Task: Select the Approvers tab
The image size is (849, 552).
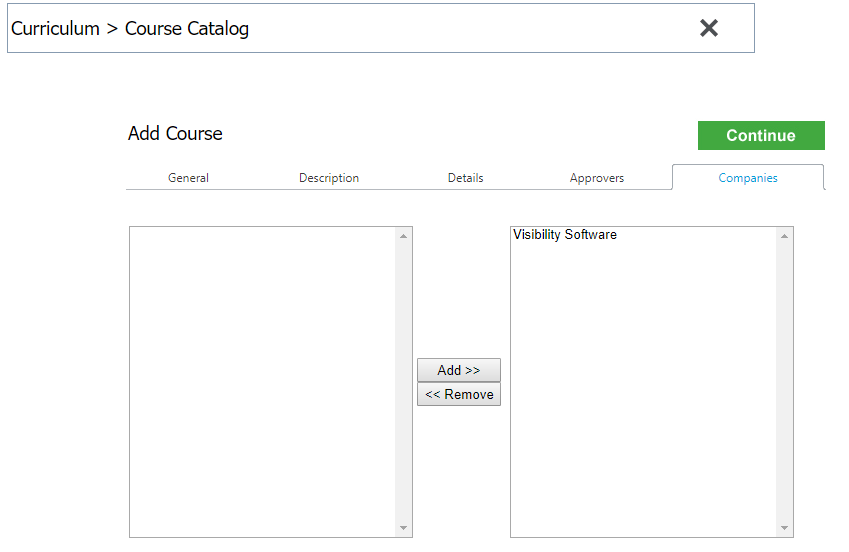Action: [597, 178]
